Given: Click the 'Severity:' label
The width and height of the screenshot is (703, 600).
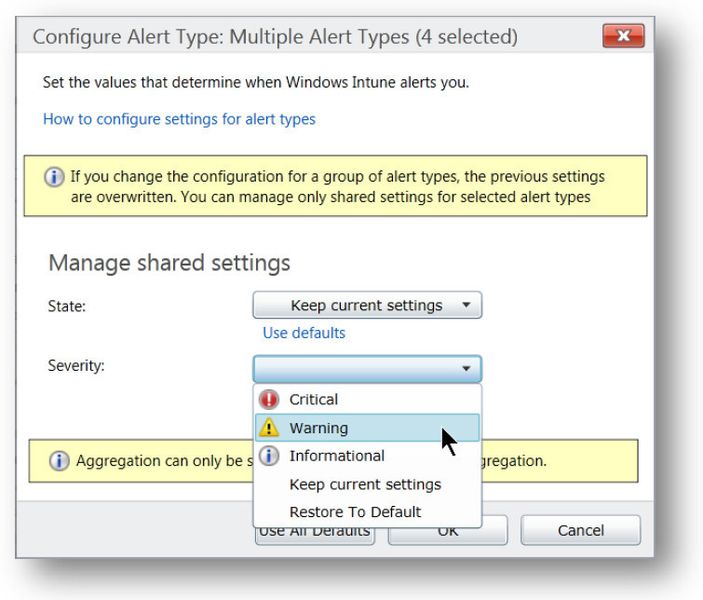Looking at the screenshot, I should pyautogui.click(x=76, y=365).
